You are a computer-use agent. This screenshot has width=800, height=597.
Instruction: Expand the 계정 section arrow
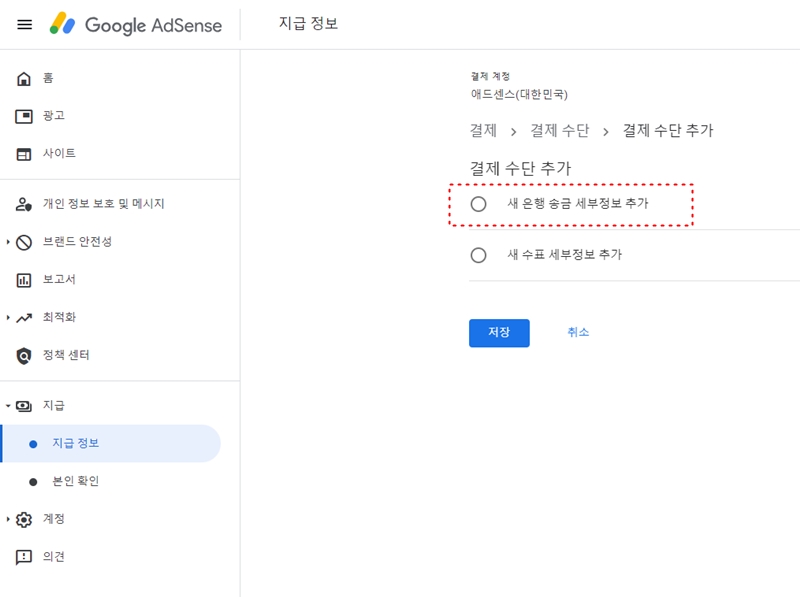click(8, 519)
